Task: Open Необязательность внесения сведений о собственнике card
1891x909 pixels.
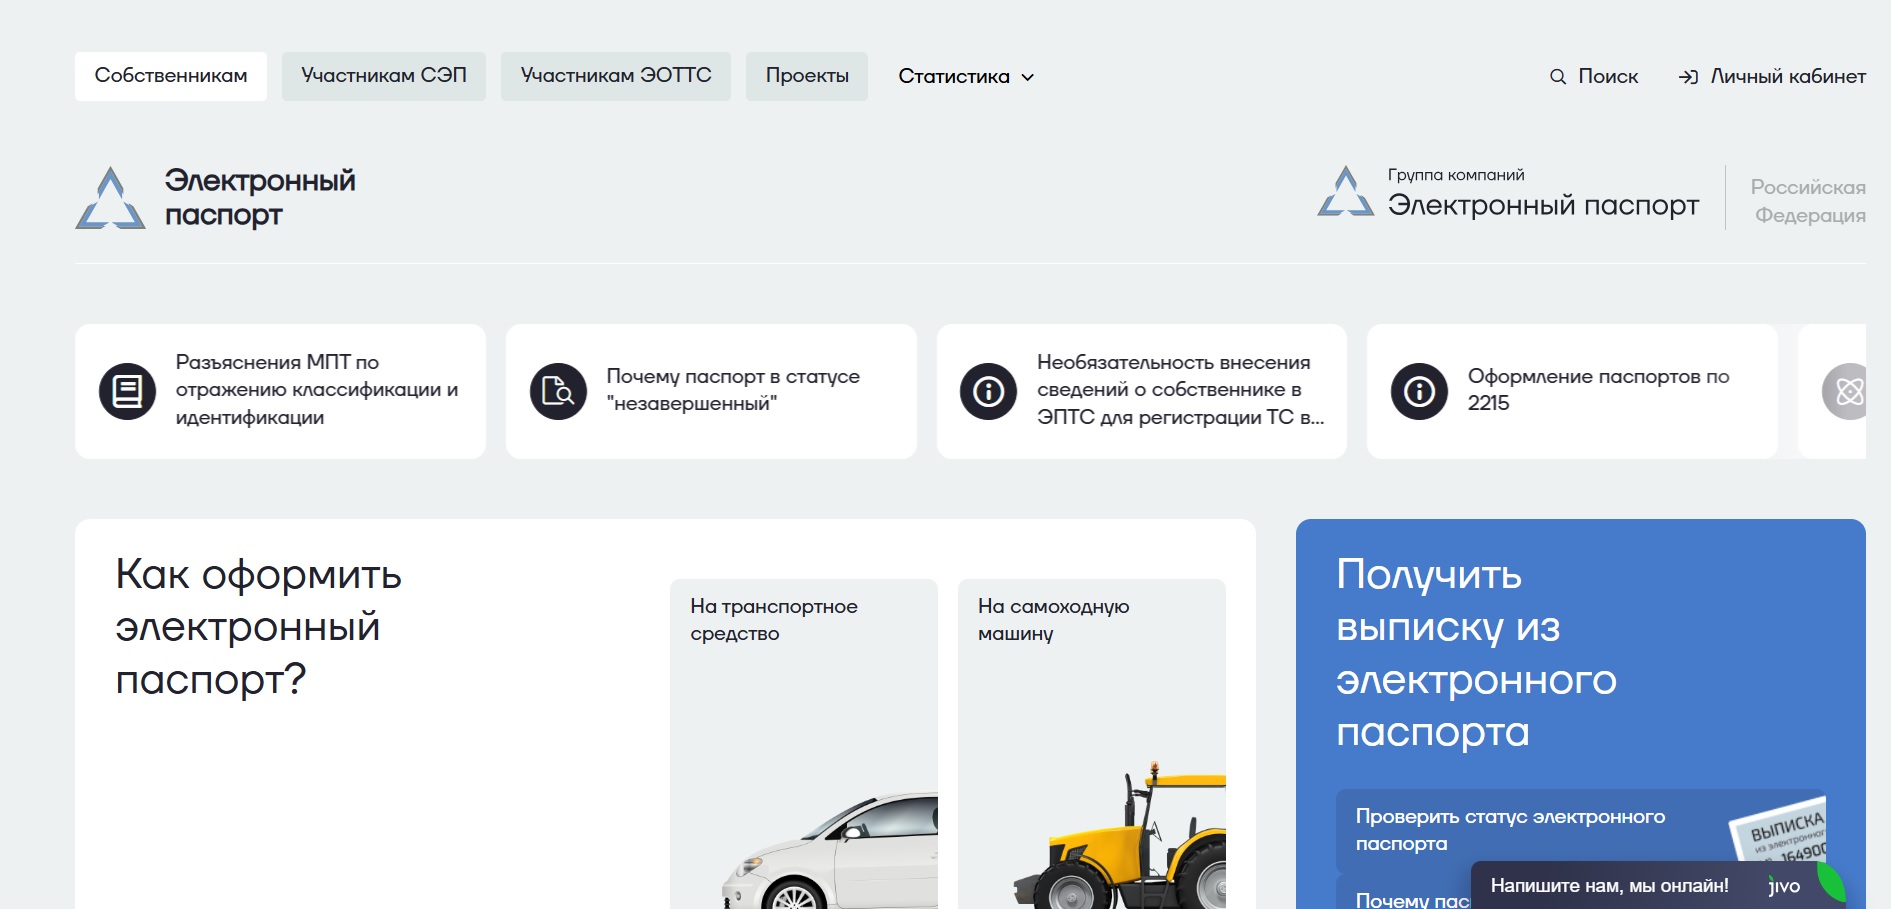Action: click(x=1142, y=391)
